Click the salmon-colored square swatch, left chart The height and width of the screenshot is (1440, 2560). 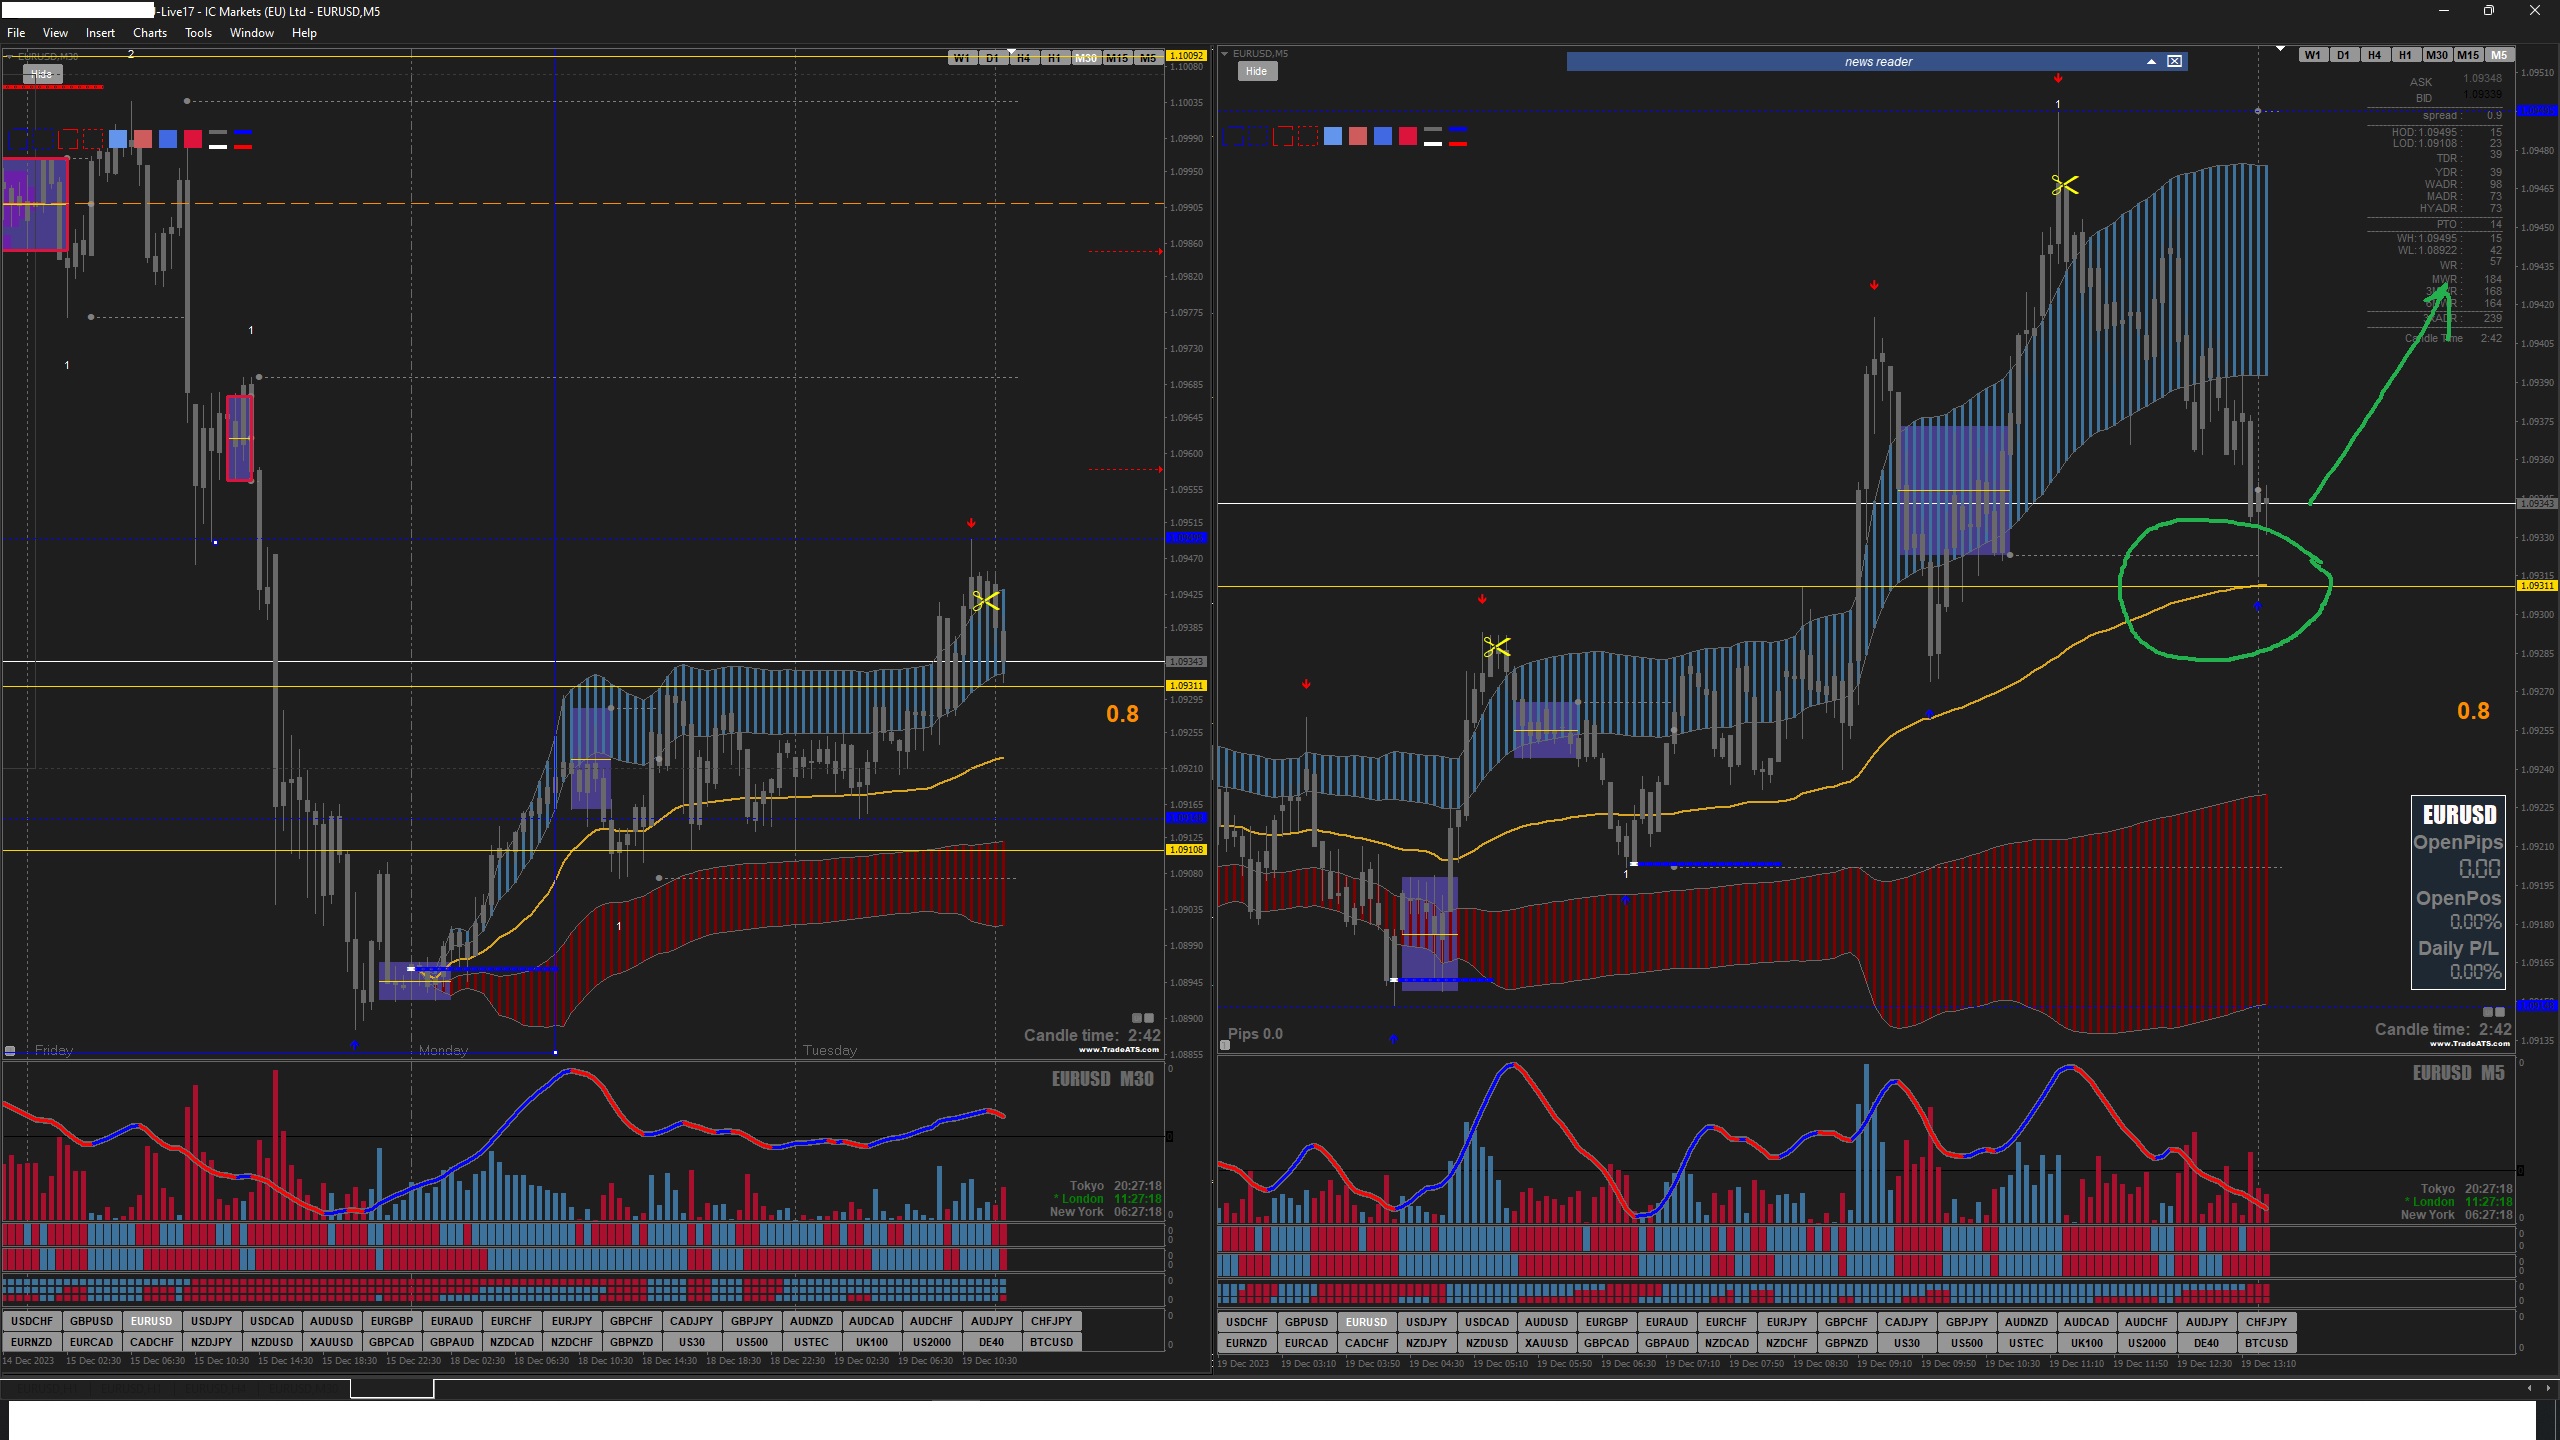click(x=143, y=139)
